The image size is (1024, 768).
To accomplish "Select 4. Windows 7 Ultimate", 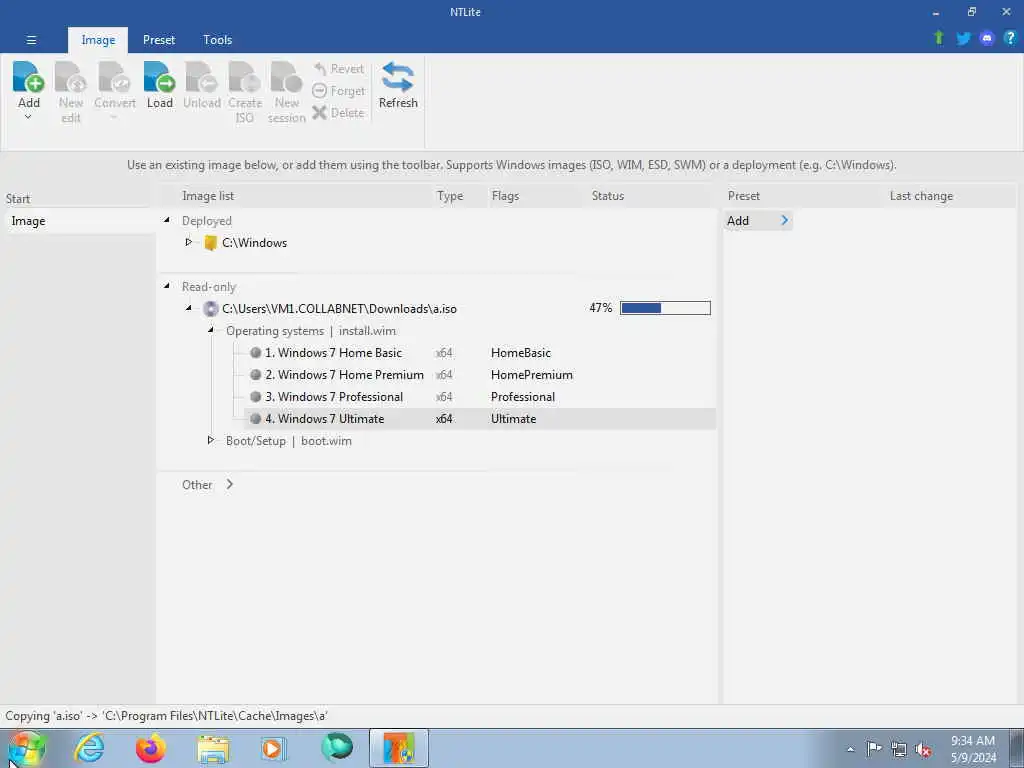I will pos(325,419).
